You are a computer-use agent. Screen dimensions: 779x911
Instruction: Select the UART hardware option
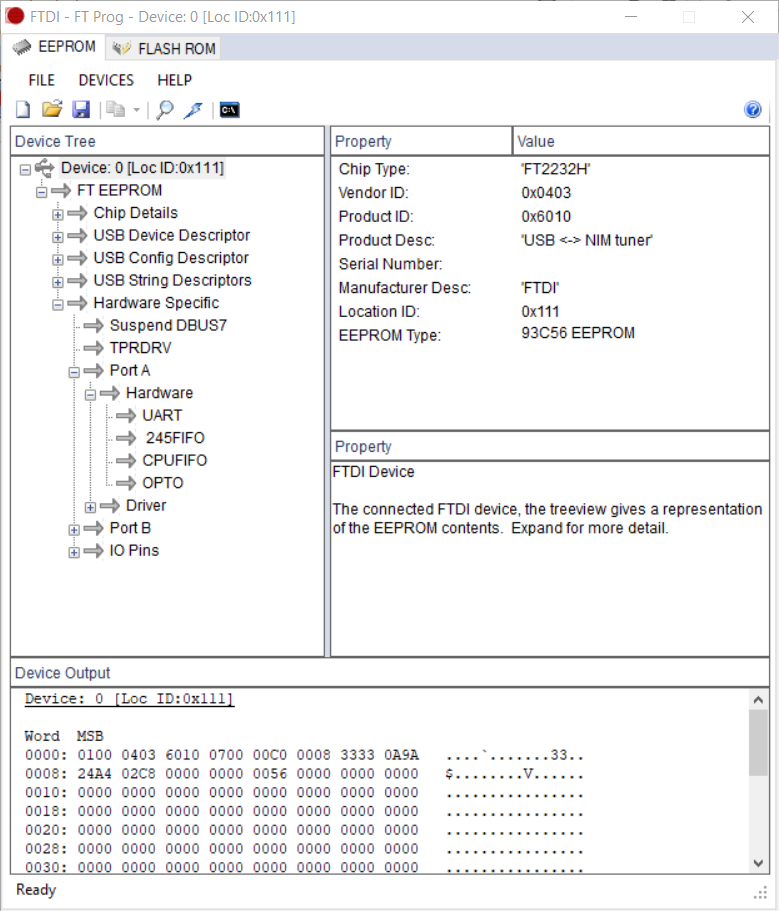tap(162, 416)
